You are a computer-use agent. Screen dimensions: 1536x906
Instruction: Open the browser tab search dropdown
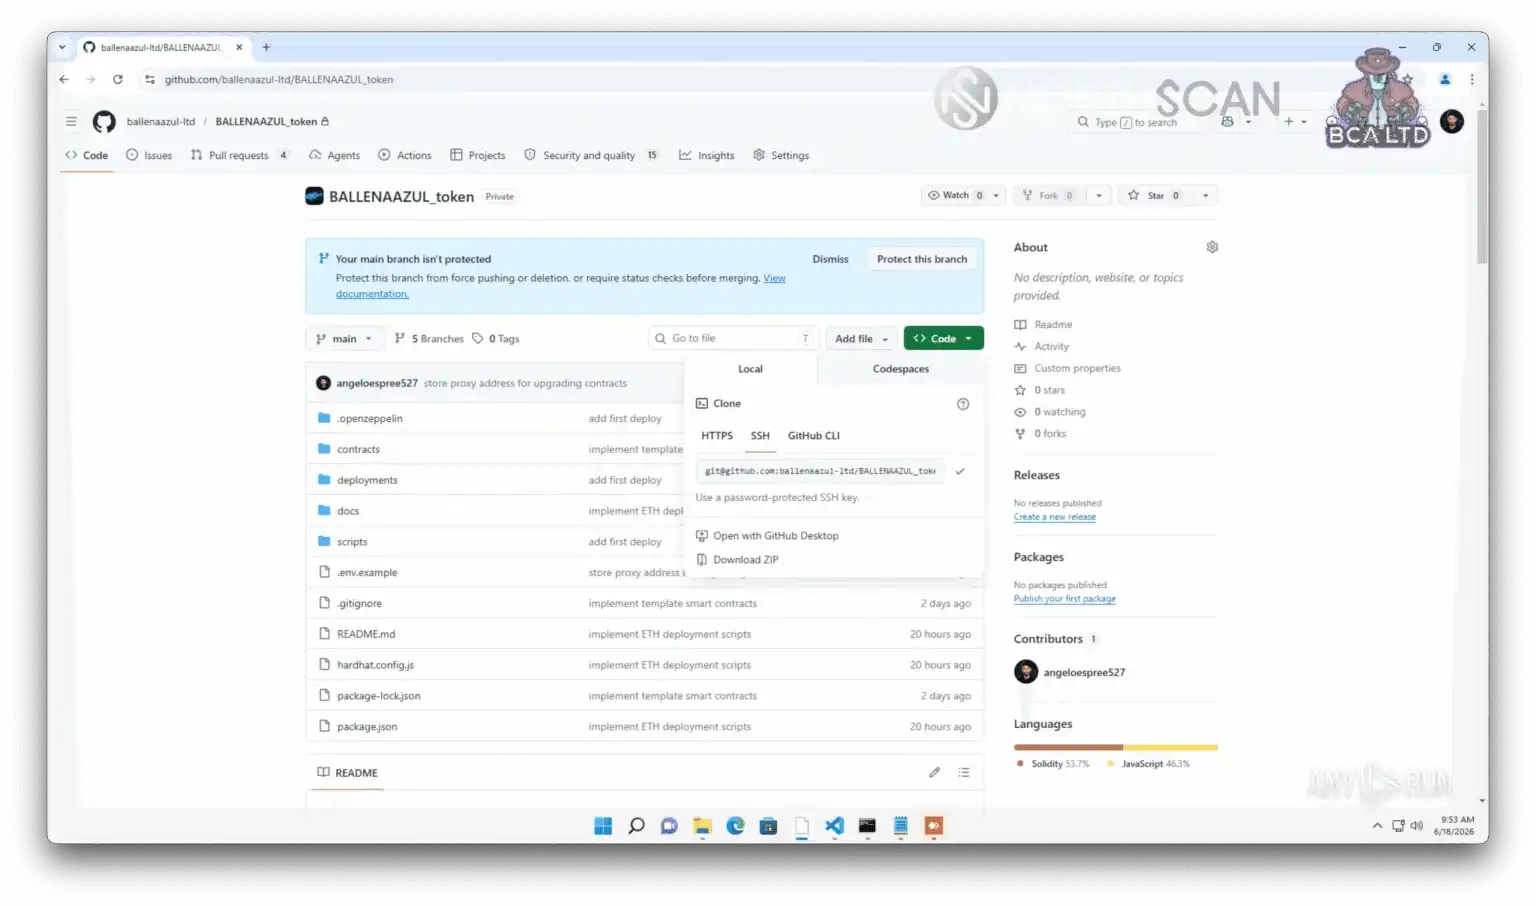click(x=62, y=47)
